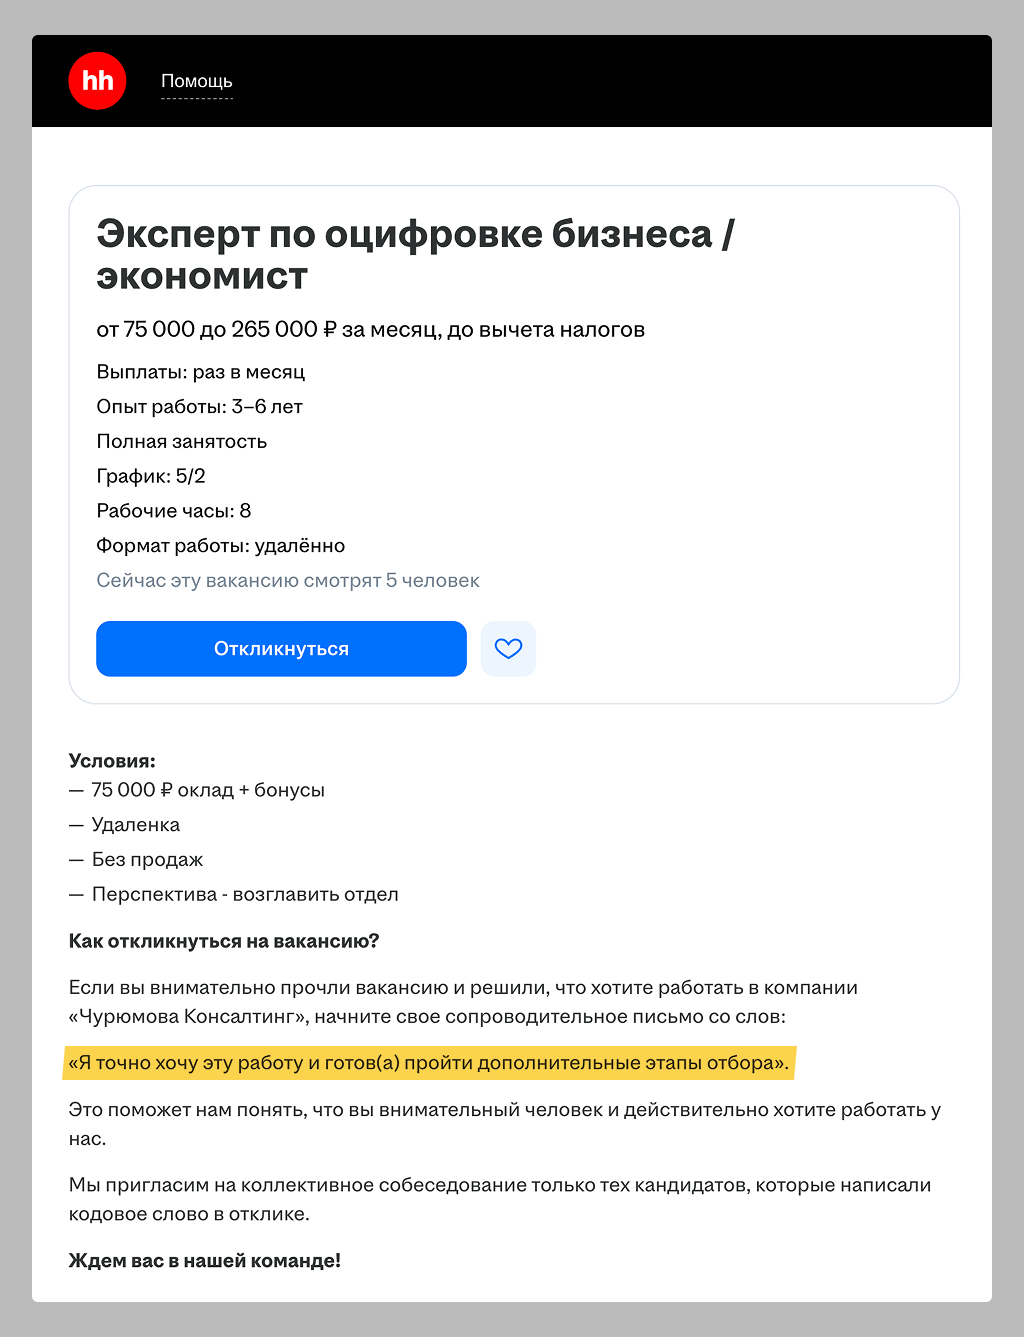Click the red hh logo
Screen dimensions: 1024x1337
tap(96, 81)
